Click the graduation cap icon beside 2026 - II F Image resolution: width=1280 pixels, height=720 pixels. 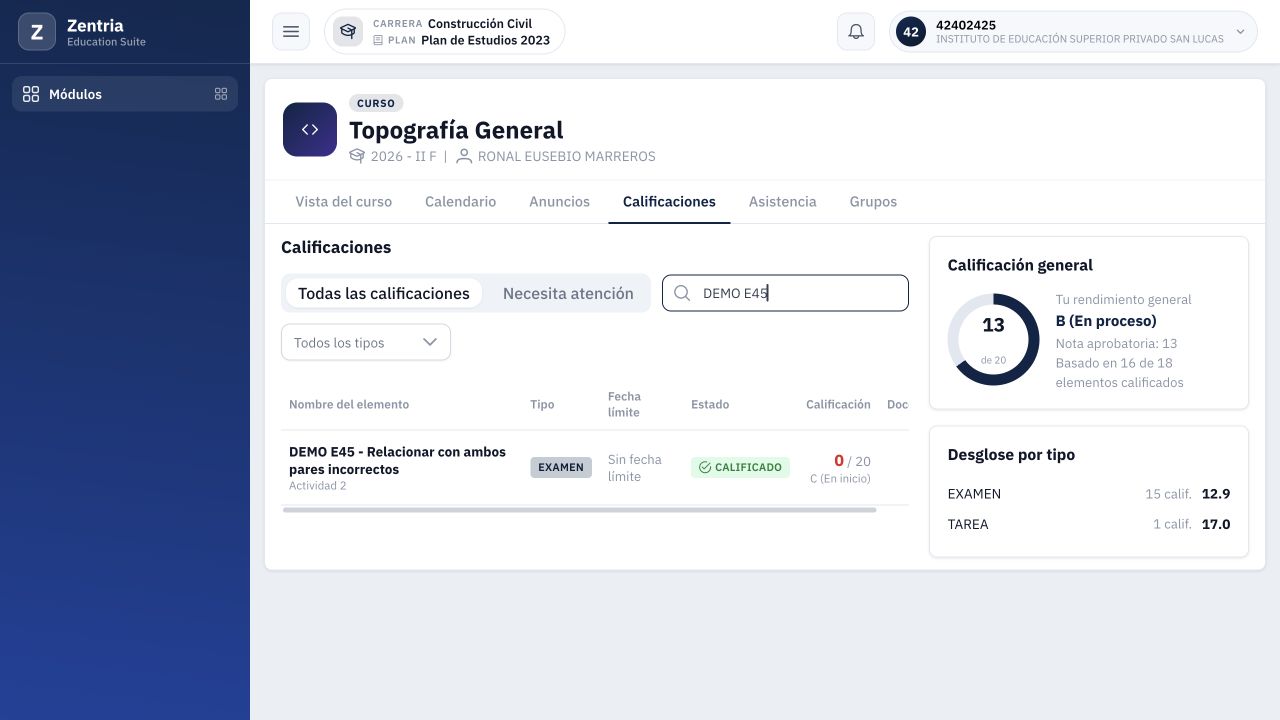point(357,156)
